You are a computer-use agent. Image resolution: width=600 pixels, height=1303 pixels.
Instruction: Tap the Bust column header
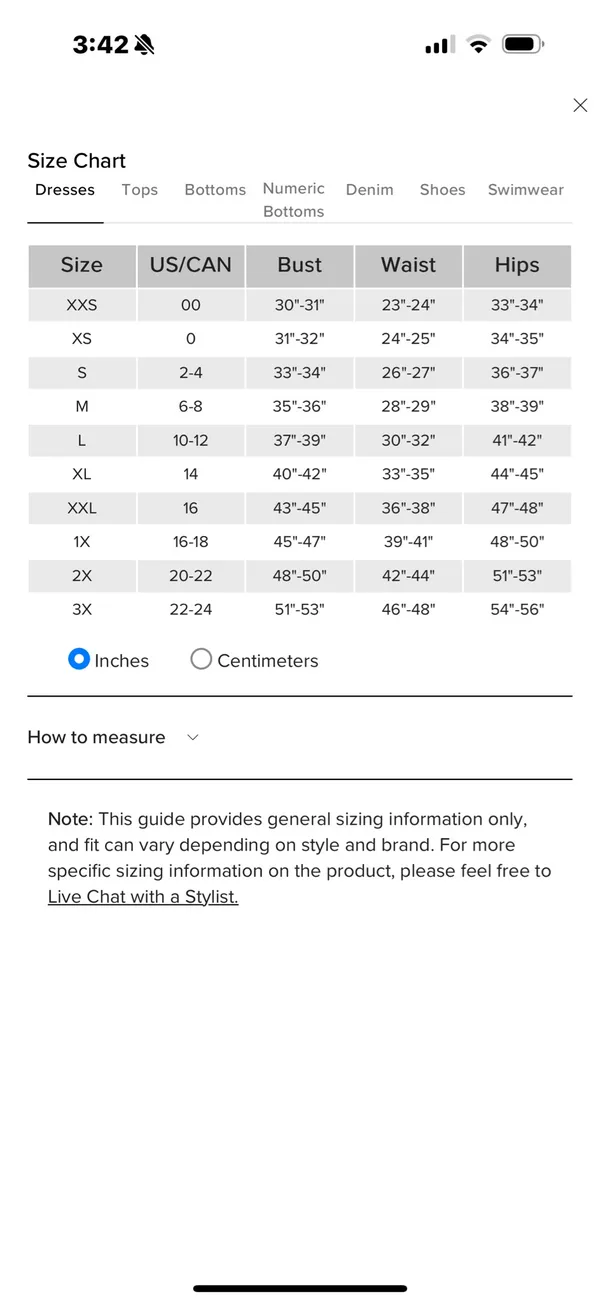tap(300, 265)
